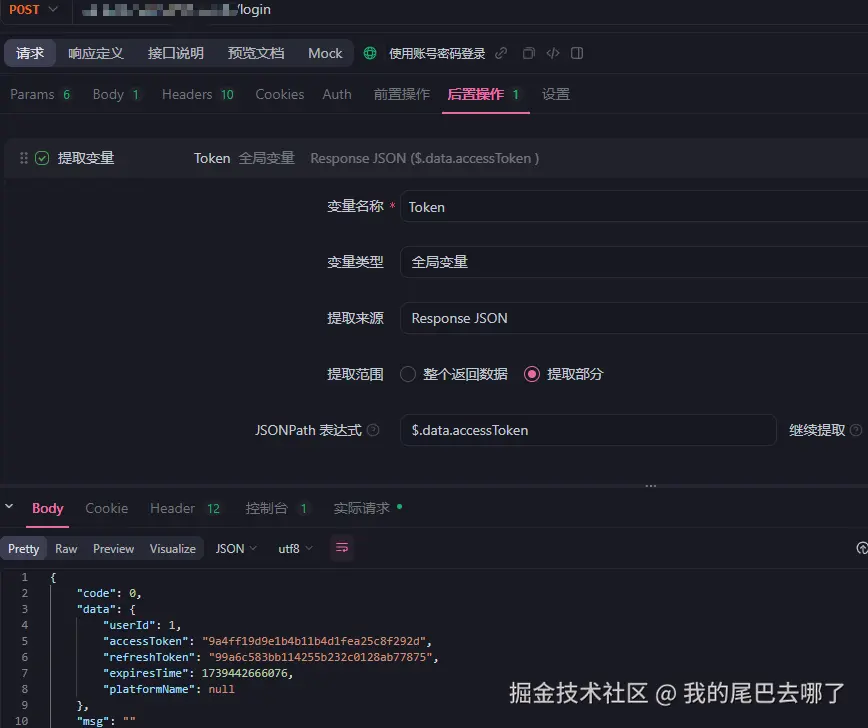Select the Pretty view mode
Screen dimensions: 868x728
coord(23,549)
